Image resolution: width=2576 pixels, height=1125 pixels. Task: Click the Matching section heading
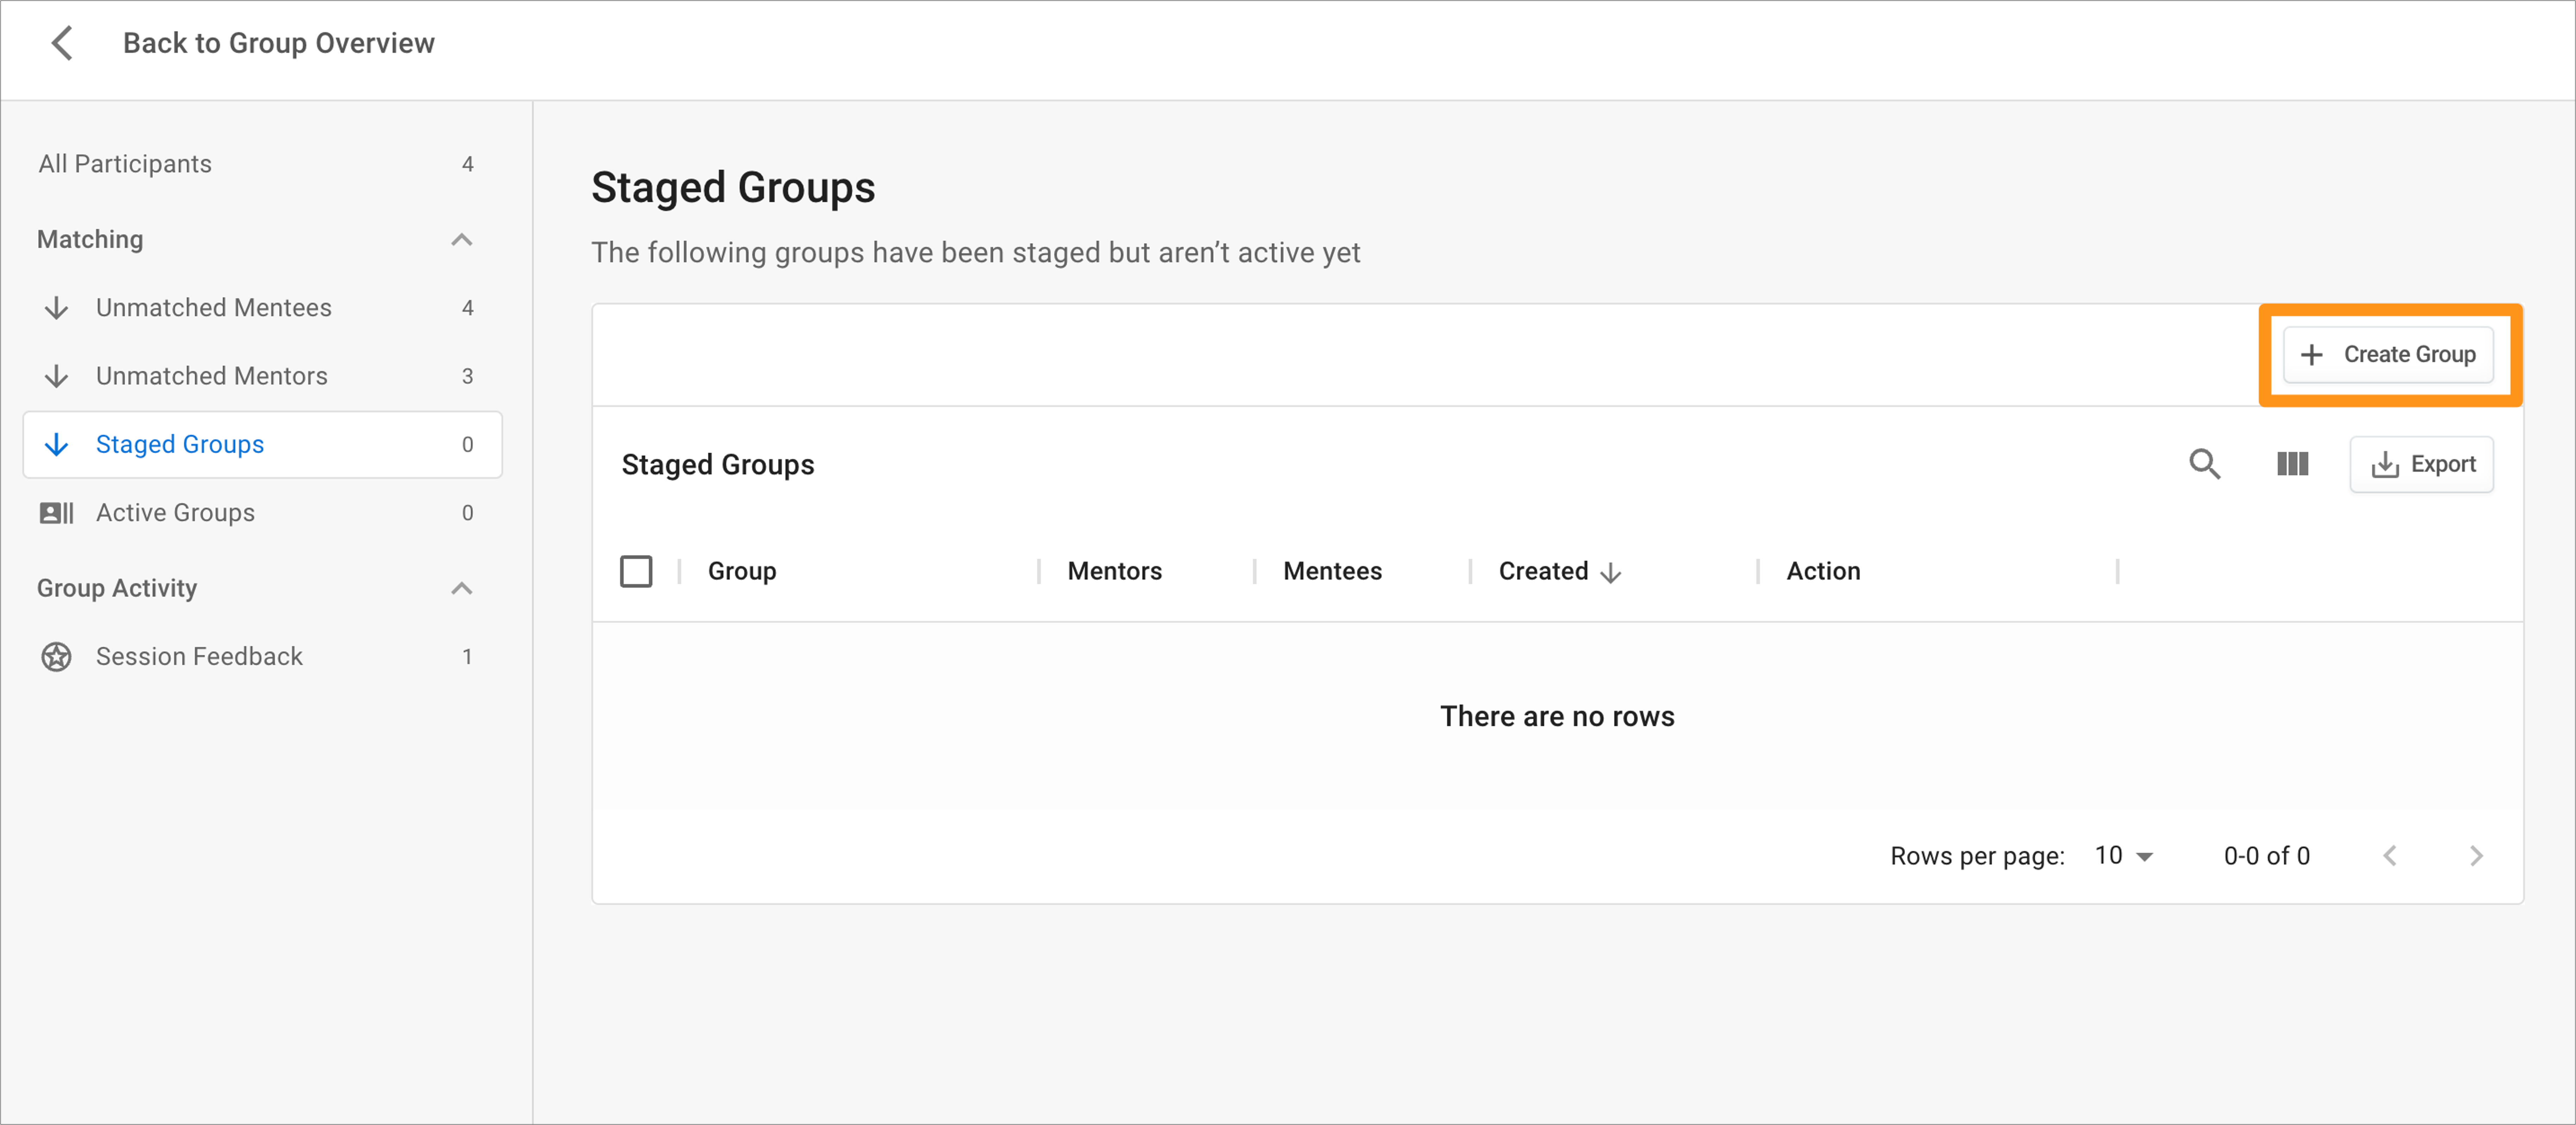[x=90, y=240]
